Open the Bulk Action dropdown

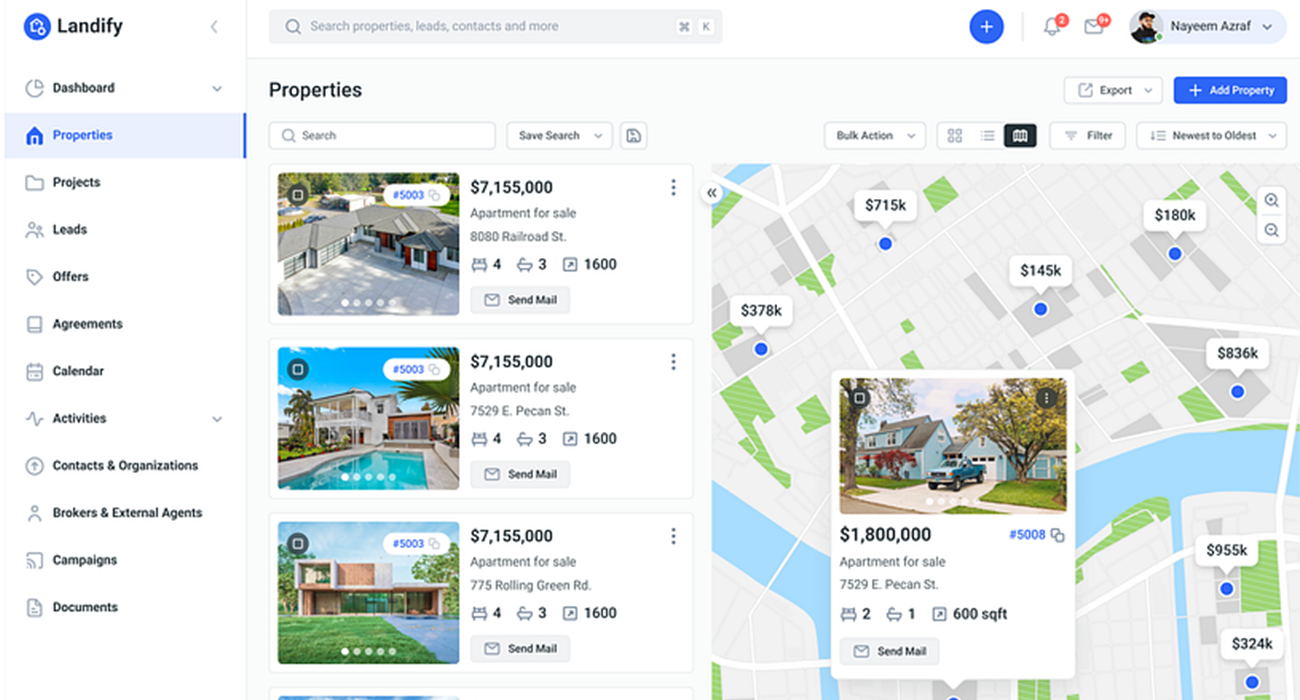pos(875,136)
